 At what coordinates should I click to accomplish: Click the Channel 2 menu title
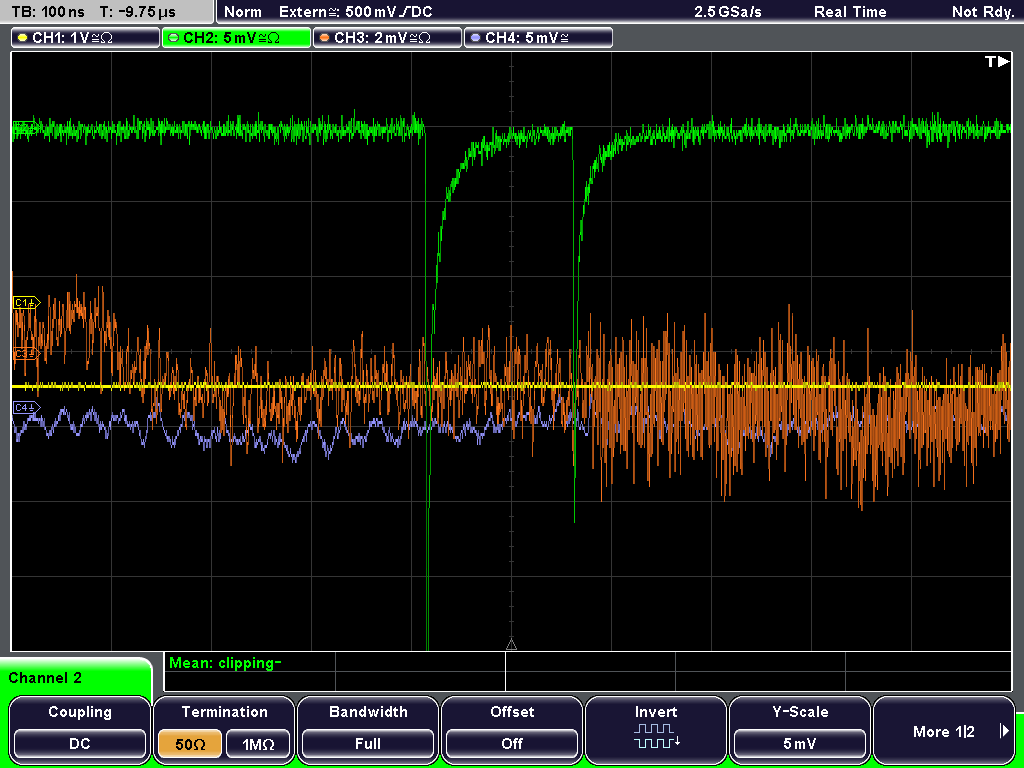point(45,678)
